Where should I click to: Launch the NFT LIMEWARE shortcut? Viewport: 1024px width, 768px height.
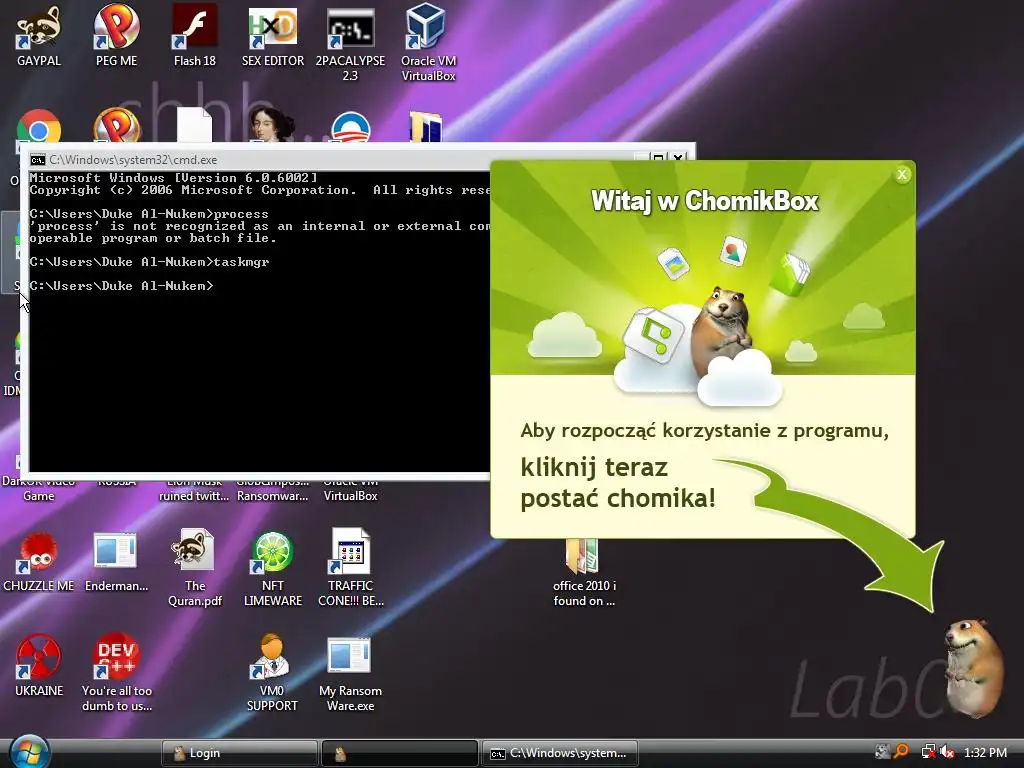click(273, 568)
